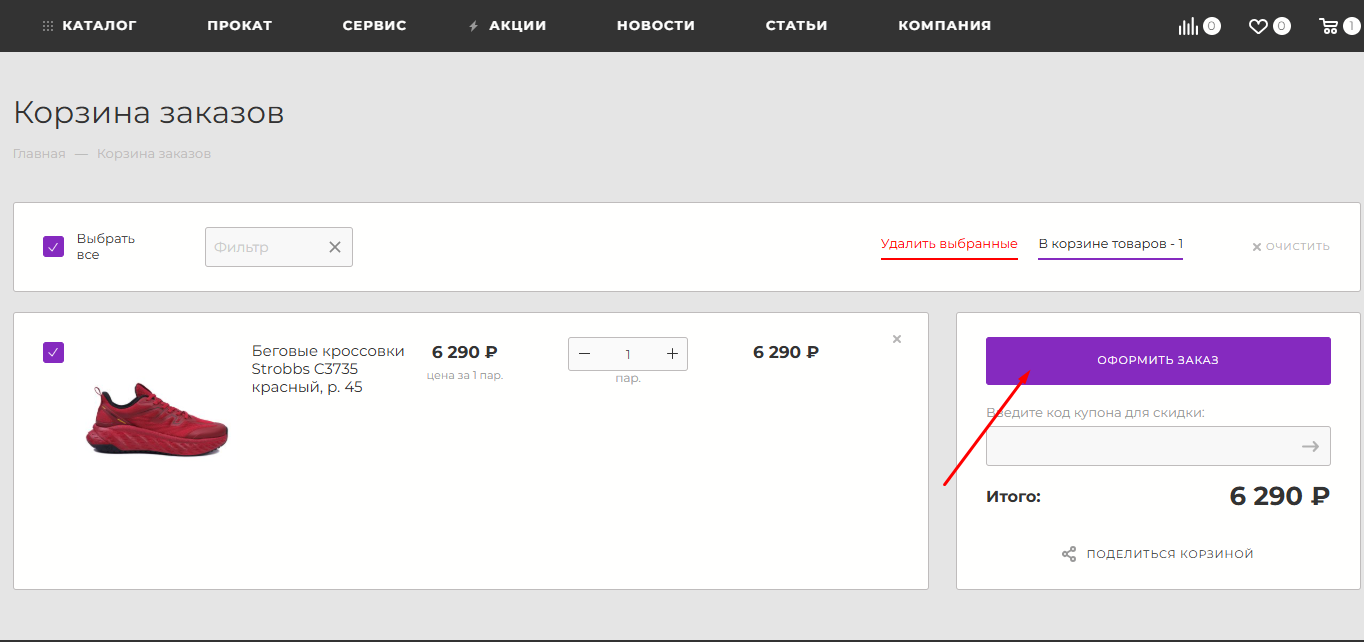Screen dimensions: 1364x642
Task: Apply coupon code with arrow icon
Action: [x=1310, y=446]
